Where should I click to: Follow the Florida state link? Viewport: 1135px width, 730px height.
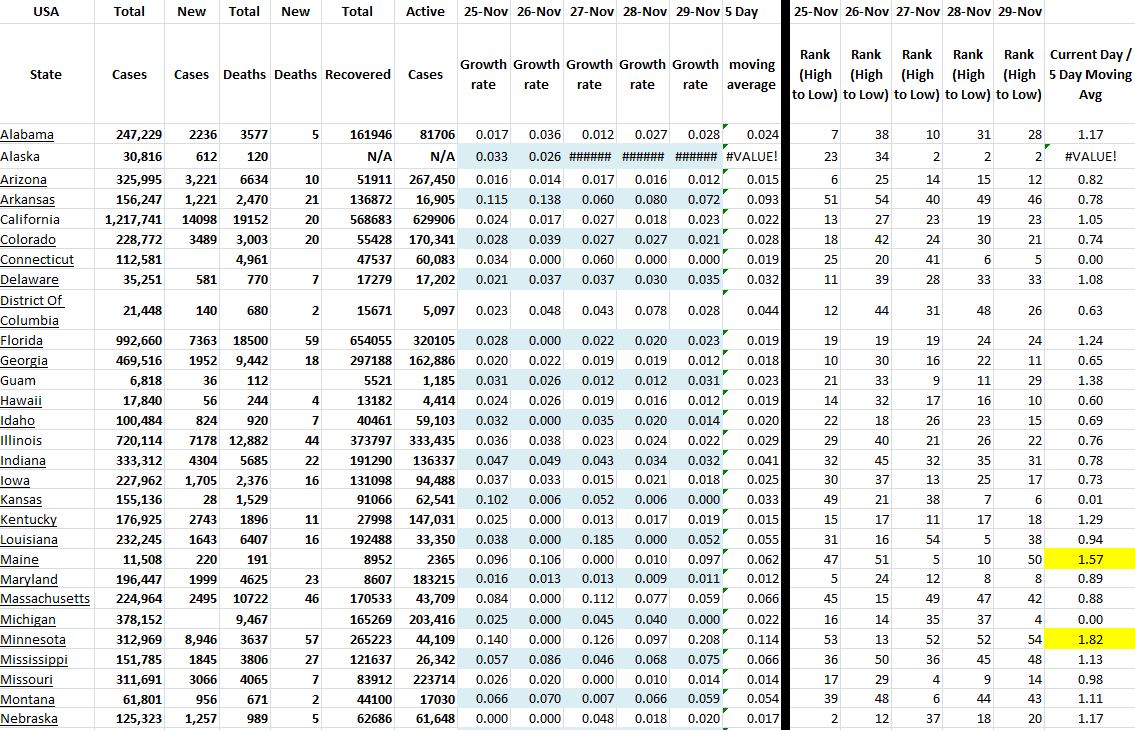coord(22,341)
